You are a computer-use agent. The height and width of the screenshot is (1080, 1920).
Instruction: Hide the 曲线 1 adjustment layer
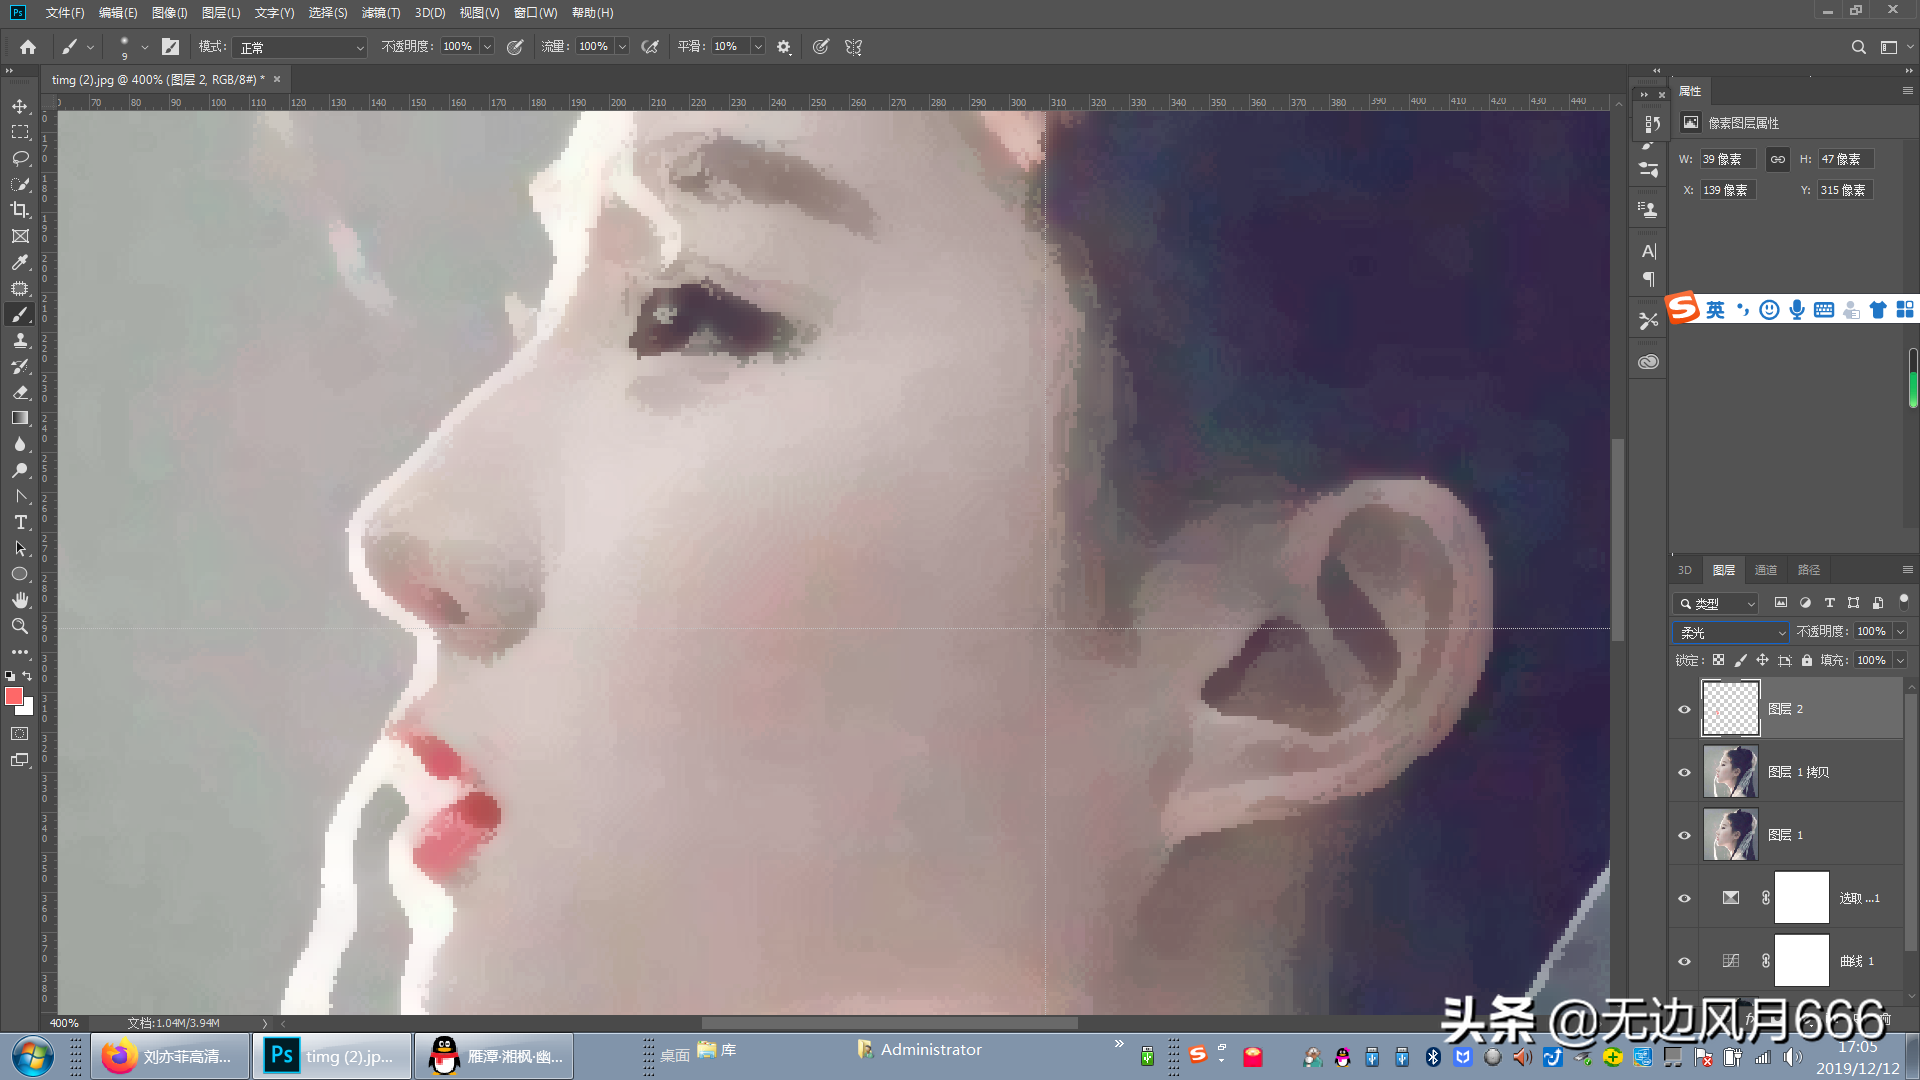[x=1684, y=961]
